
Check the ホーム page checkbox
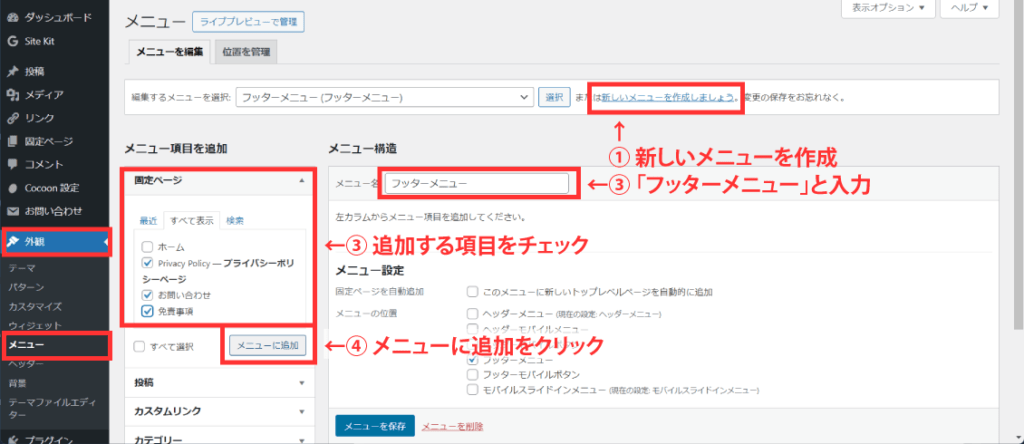point(147,246)
